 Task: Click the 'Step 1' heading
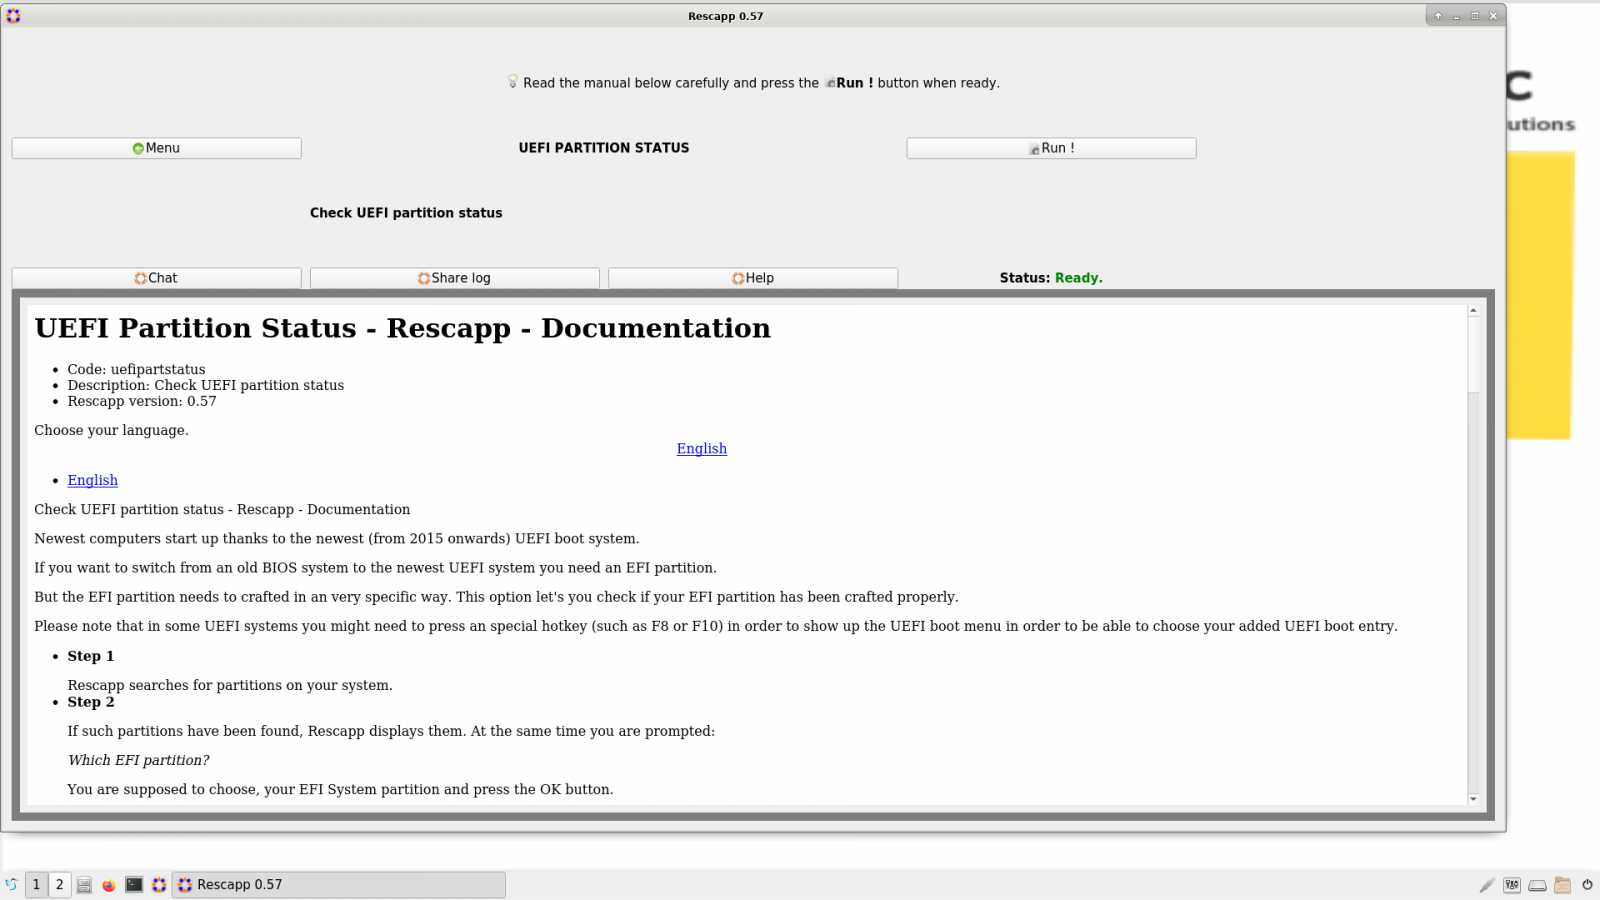point(91,656)
